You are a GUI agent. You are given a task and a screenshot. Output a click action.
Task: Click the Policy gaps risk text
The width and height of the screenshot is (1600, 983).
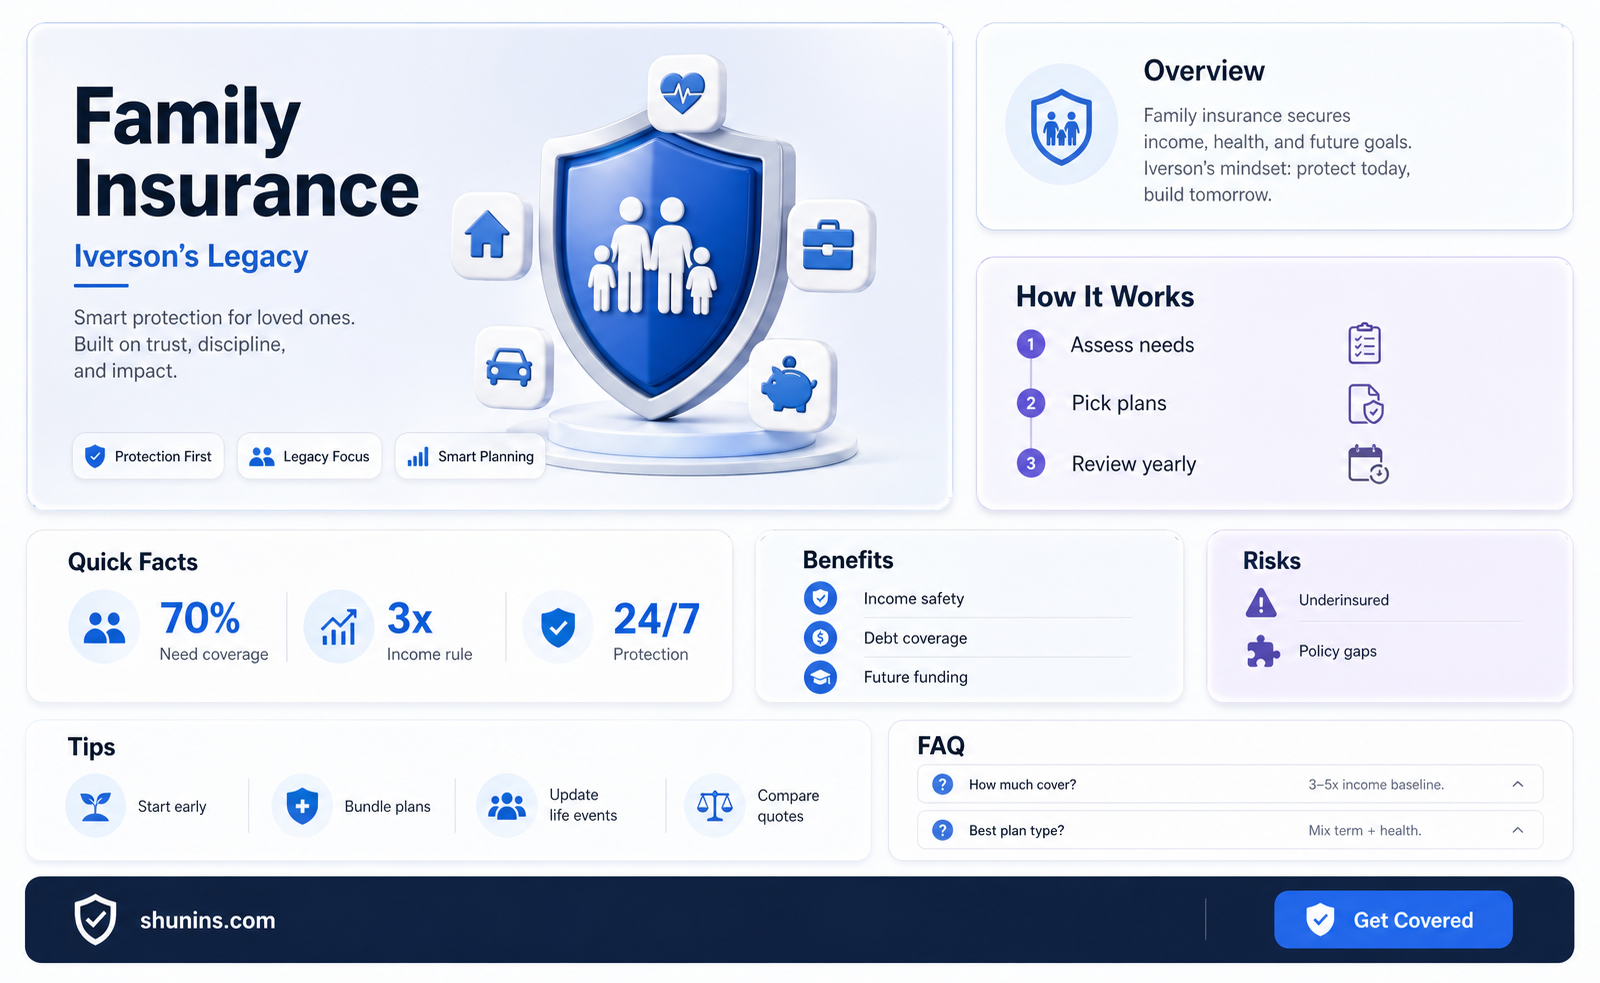[x=1338, y=651]
